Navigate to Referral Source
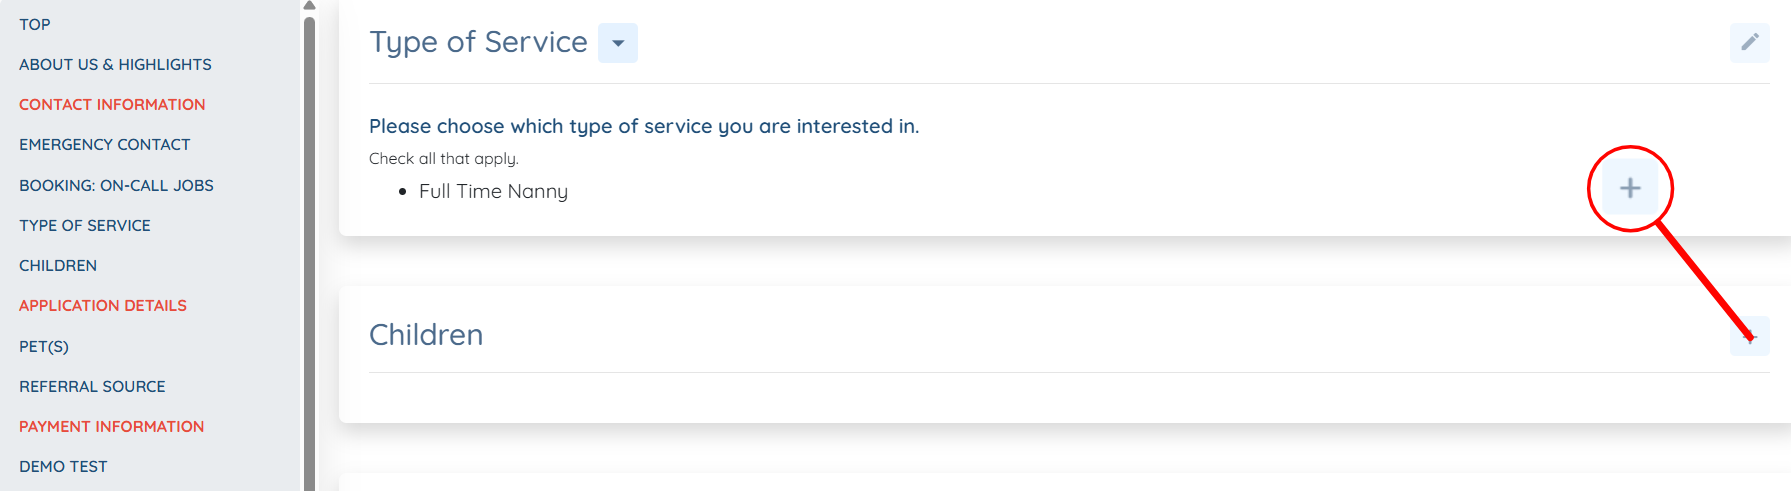The width and height of the screenshot is (1791, 491). [92, 386]
